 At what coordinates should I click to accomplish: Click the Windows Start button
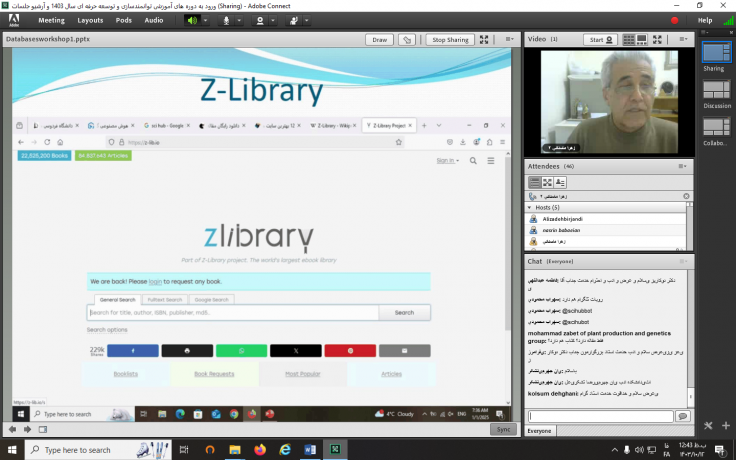tap(12, 450)
